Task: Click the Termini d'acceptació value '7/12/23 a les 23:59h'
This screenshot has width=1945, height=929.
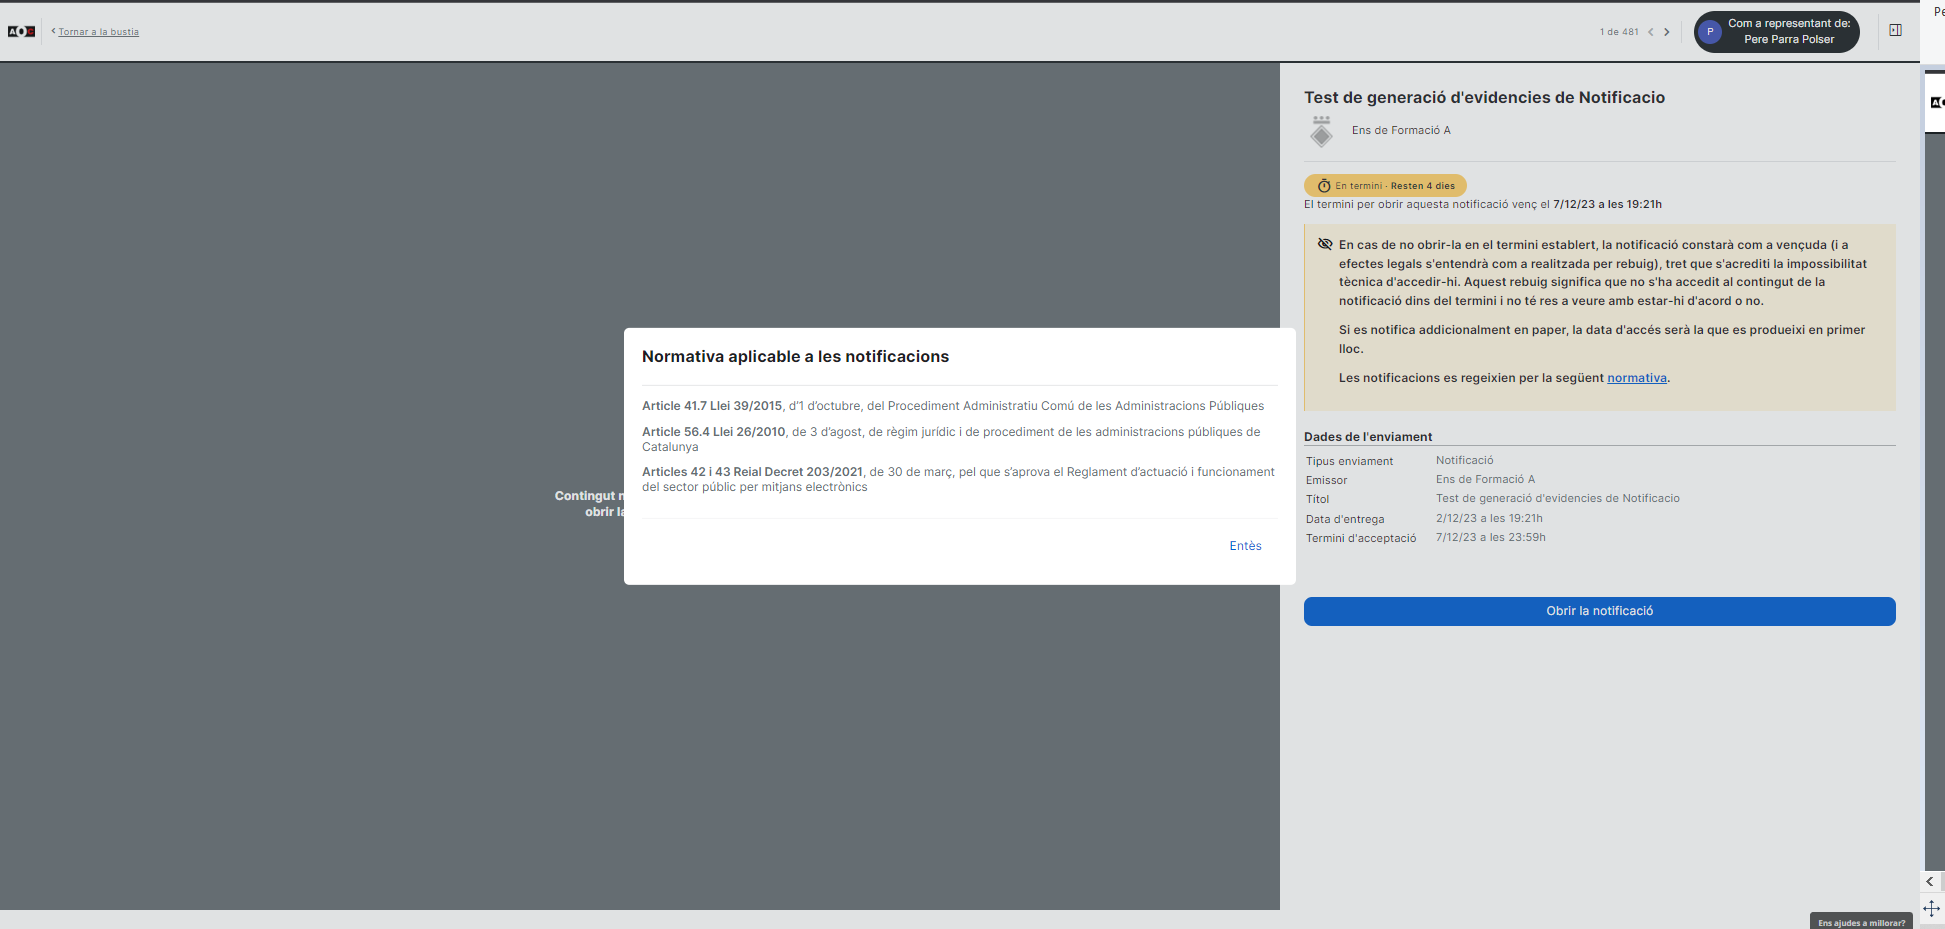Action: [x=1490, y=538]
